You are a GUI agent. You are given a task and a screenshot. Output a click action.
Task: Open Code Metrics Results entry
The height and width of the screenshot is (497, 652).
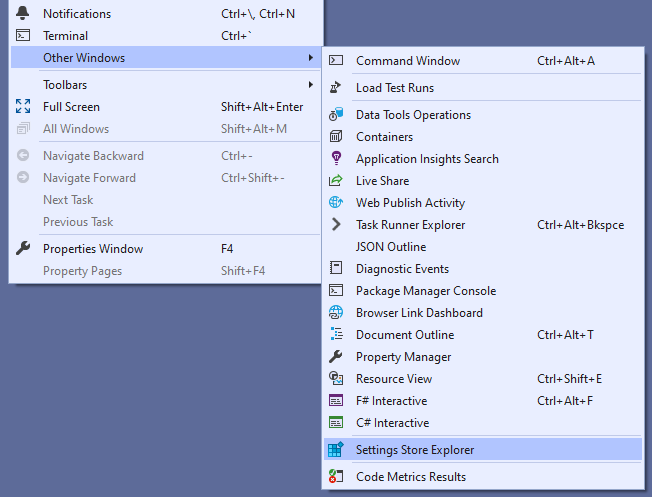[483, 477]
